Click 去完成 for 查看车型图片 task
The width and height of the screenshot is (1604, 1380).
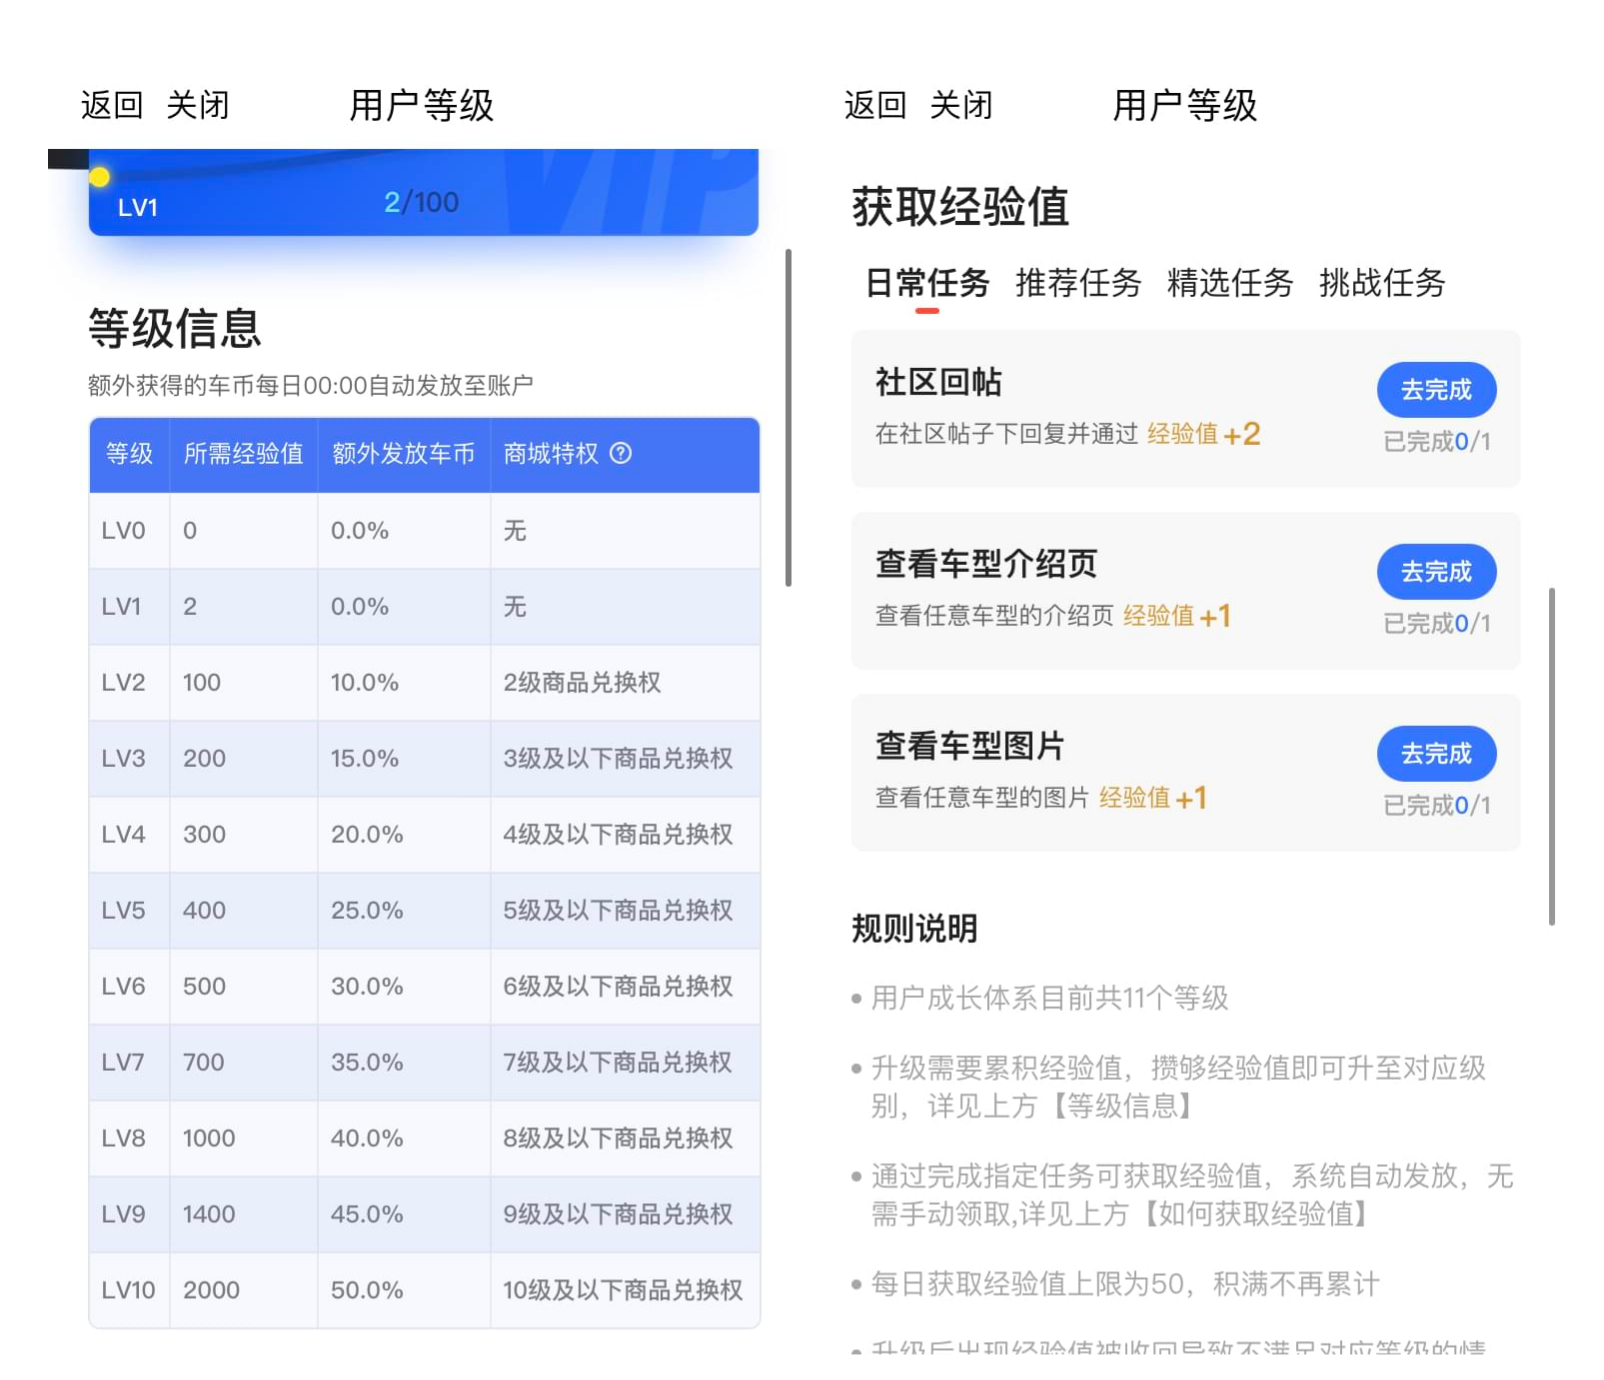click(1436, 753)
